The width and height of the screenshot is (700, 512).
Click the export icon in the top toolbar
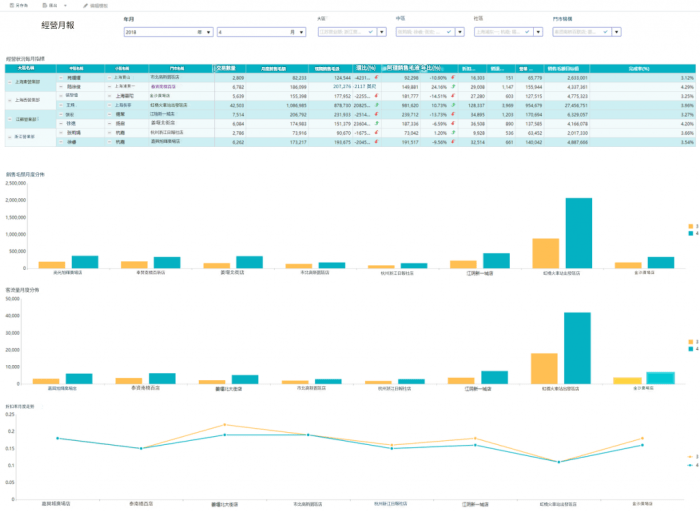point(45,5)
